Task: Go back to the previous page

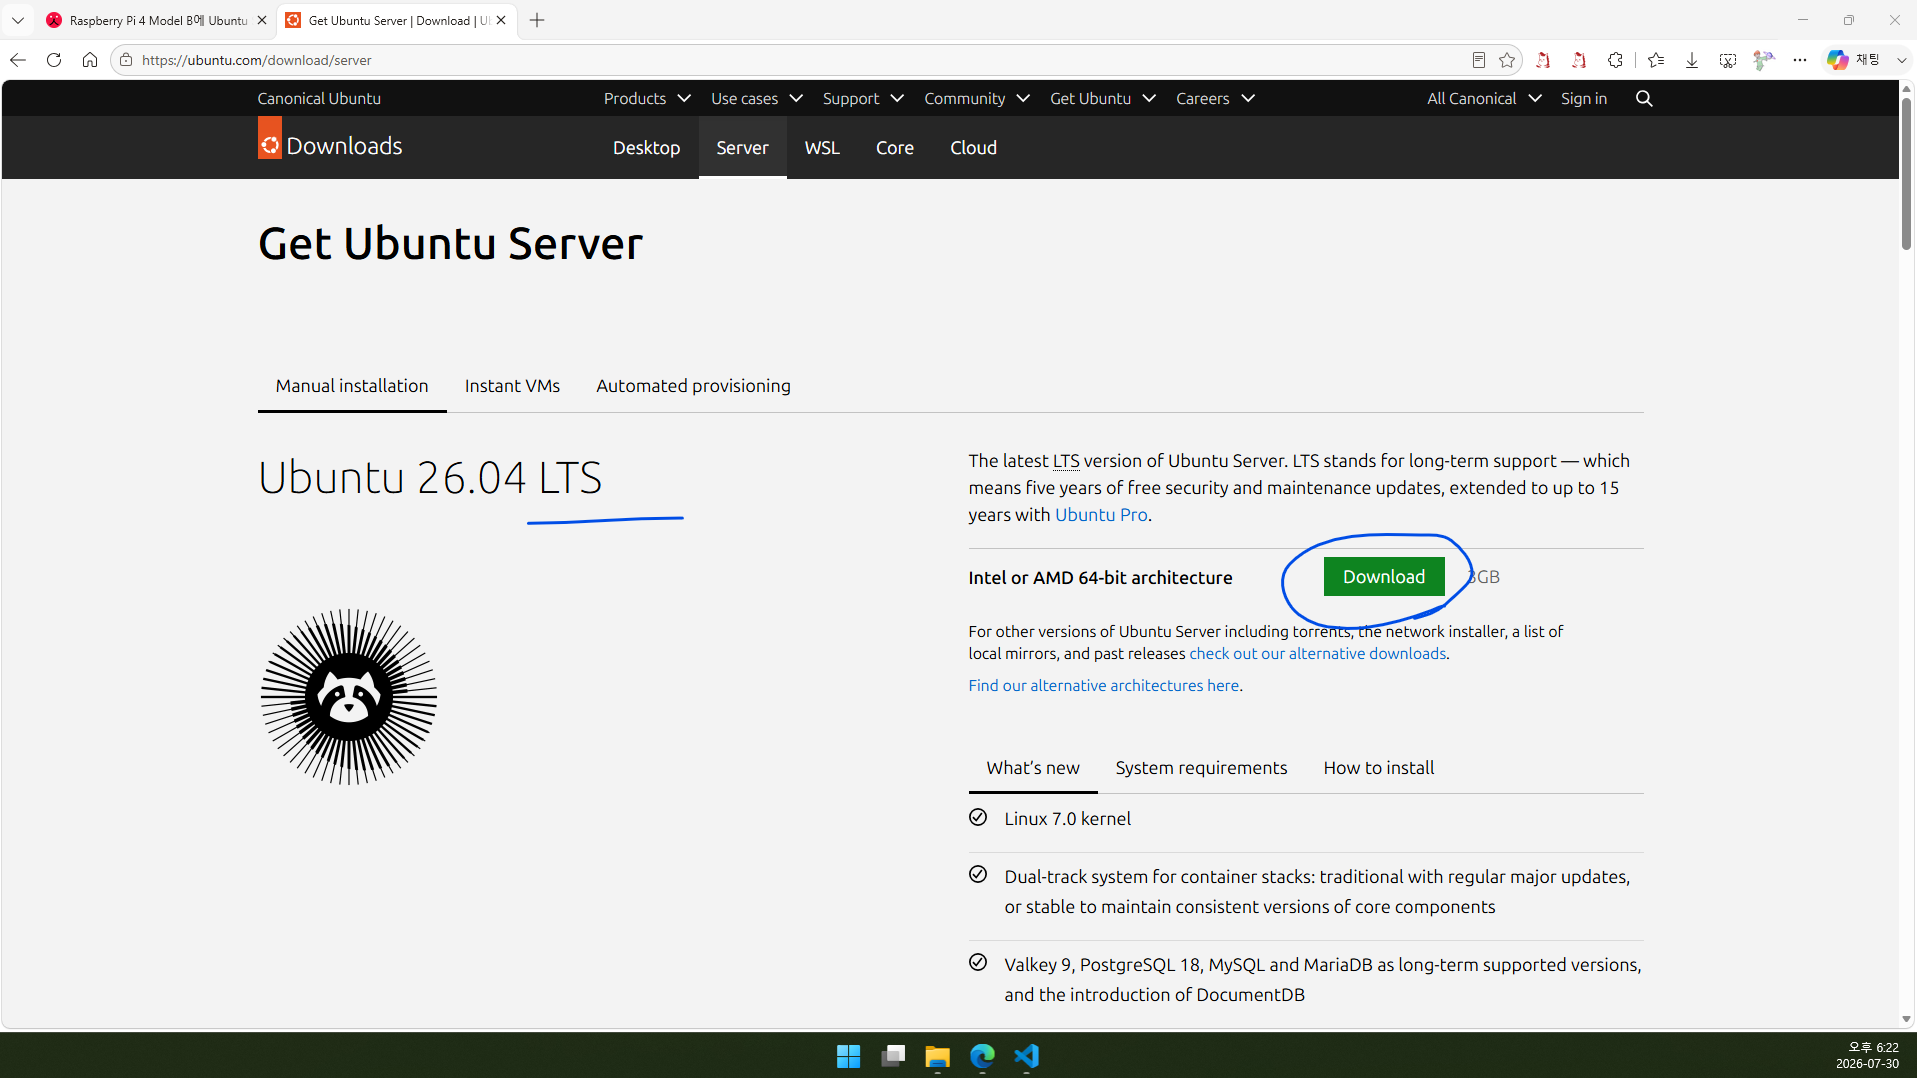Action: tap(18, 60)
